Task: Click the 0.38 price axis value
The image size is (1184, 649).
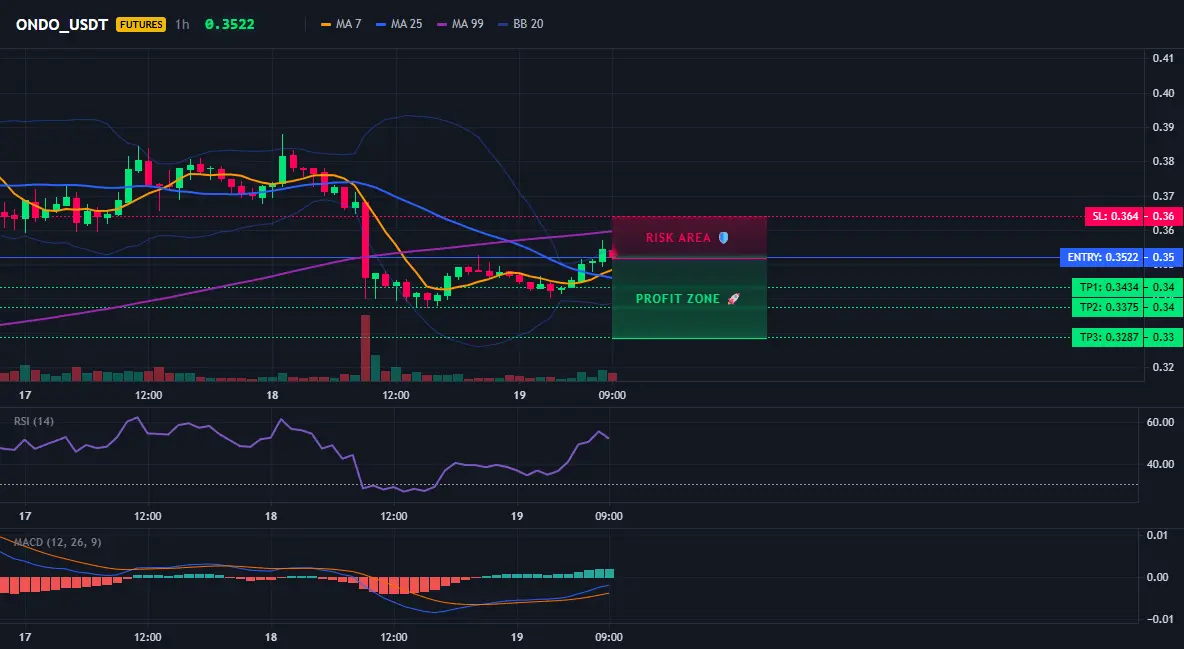Action: coord(1163,161)
